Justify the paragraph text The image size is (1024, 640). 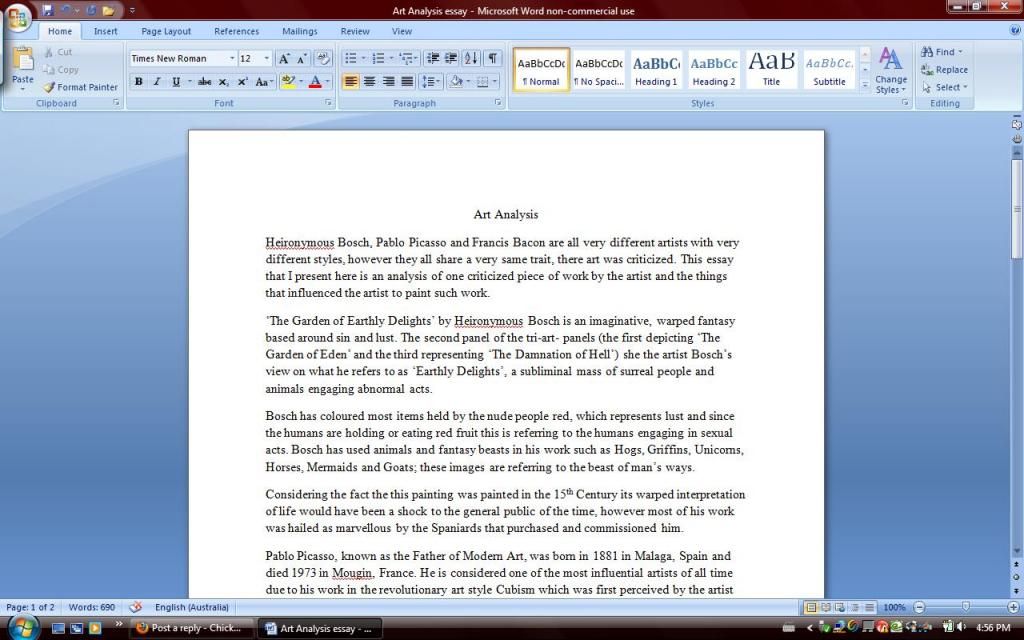[x=407, y=82]
